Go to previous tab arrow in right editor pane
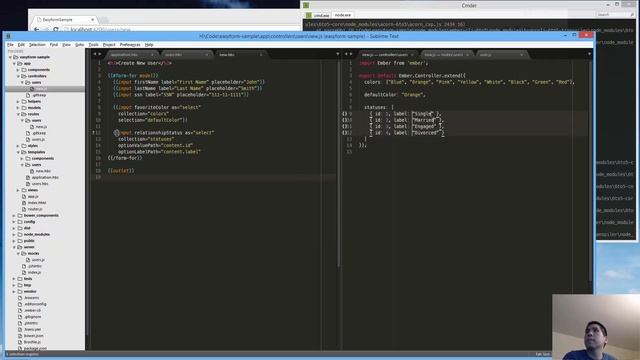640x360 pixels. point(346,54)
